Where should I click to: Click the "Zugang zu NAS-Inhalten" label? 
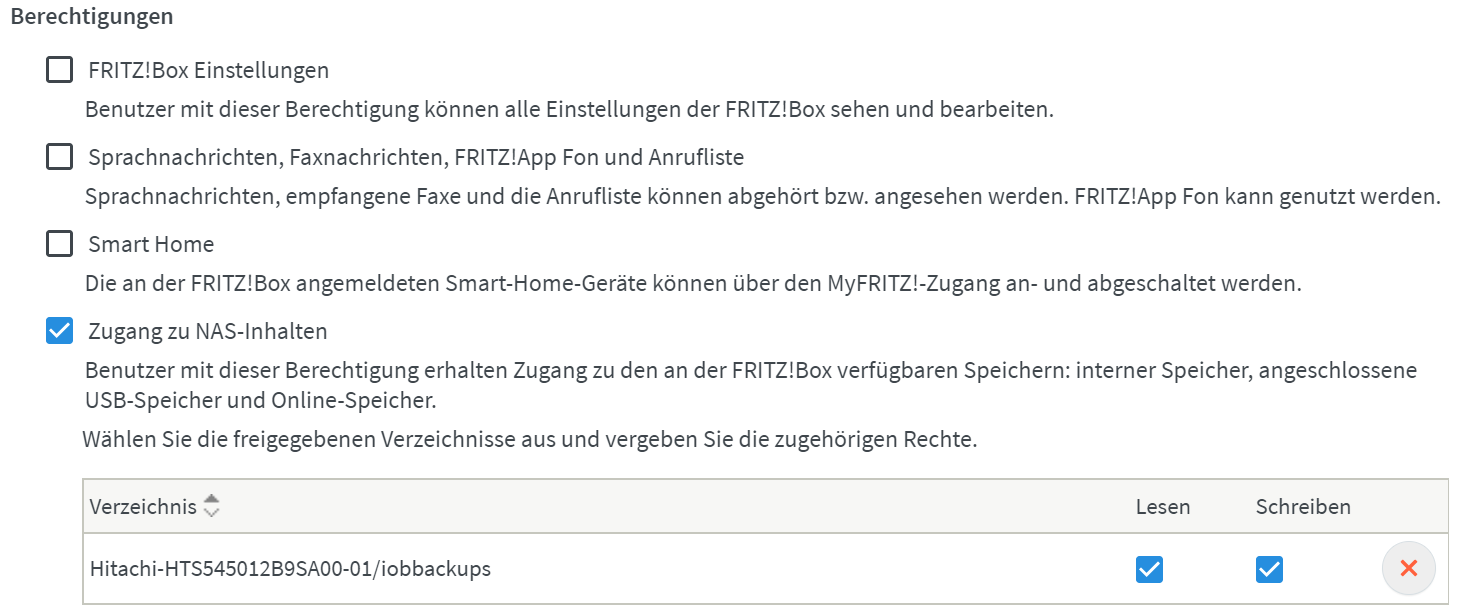pos(207,331)
